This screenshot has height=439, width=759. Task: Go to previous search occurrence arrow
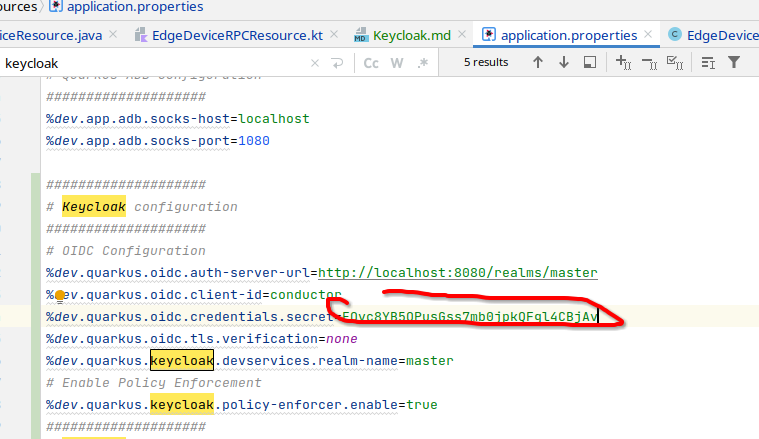[538, 62]
